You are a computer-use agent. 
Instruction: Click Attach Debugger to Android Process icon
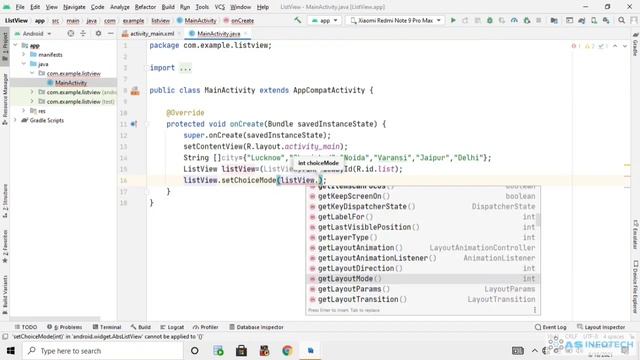527,20
